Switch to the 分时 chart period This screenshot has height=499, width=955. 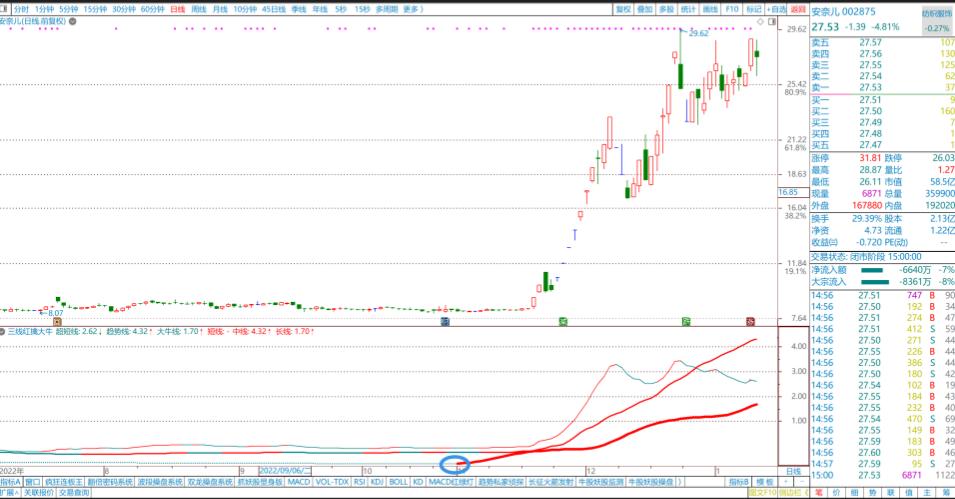pyautogui.click(x=21, y=9)
